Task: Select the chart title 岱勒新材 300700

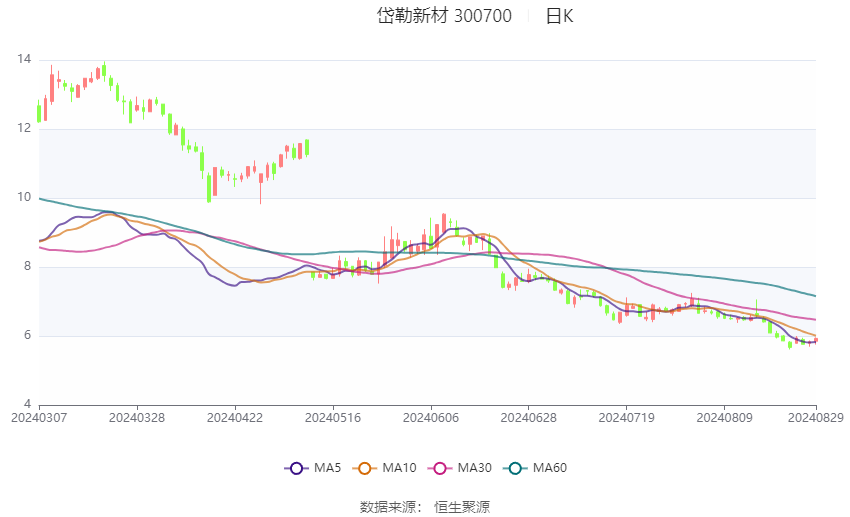Action: (444, 16)
